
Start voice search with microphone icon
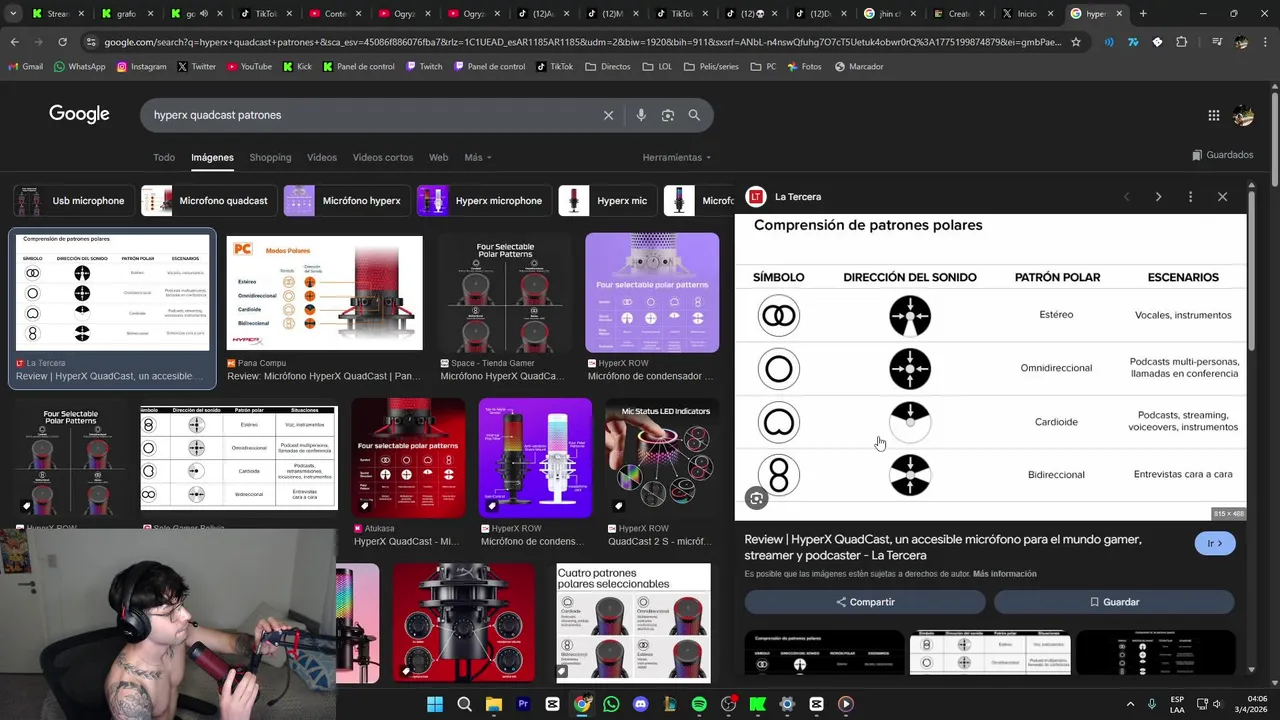(641, 115)
